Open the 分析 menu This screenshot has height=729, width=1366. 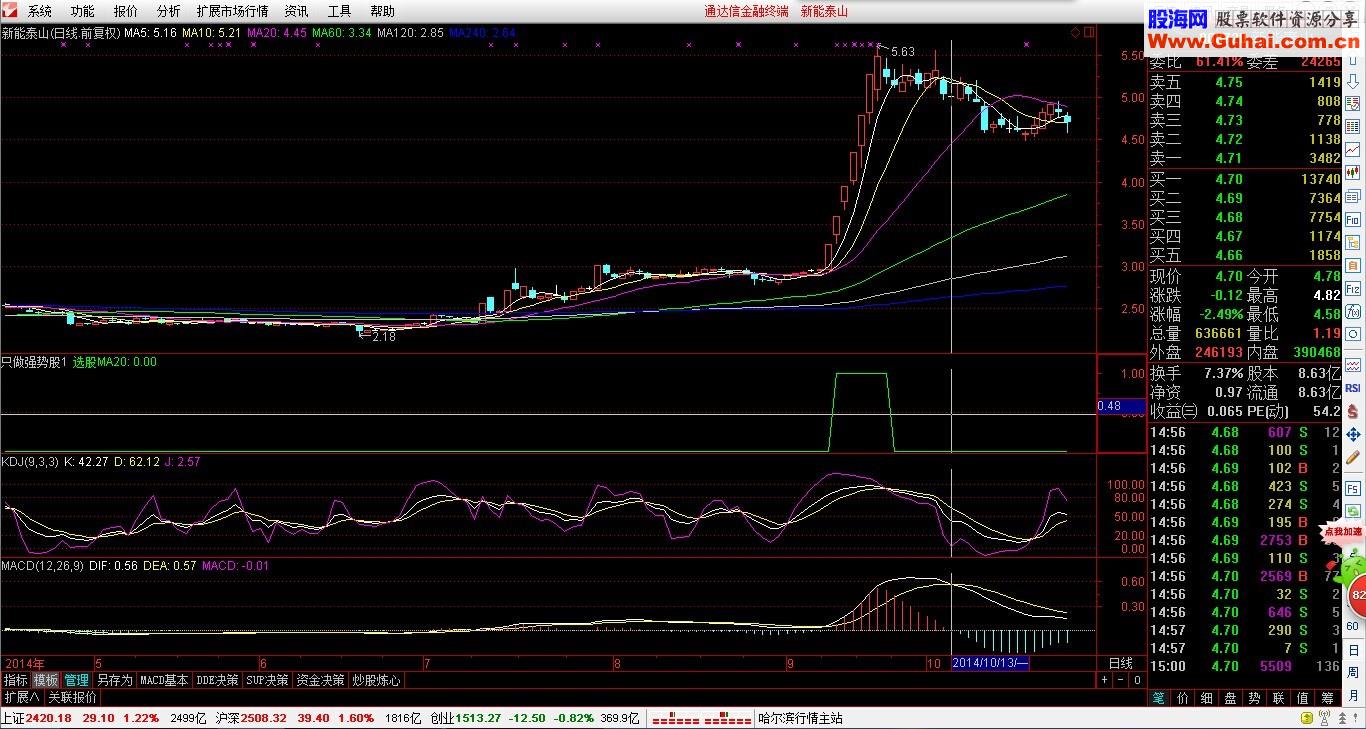(x=169, y=11)
